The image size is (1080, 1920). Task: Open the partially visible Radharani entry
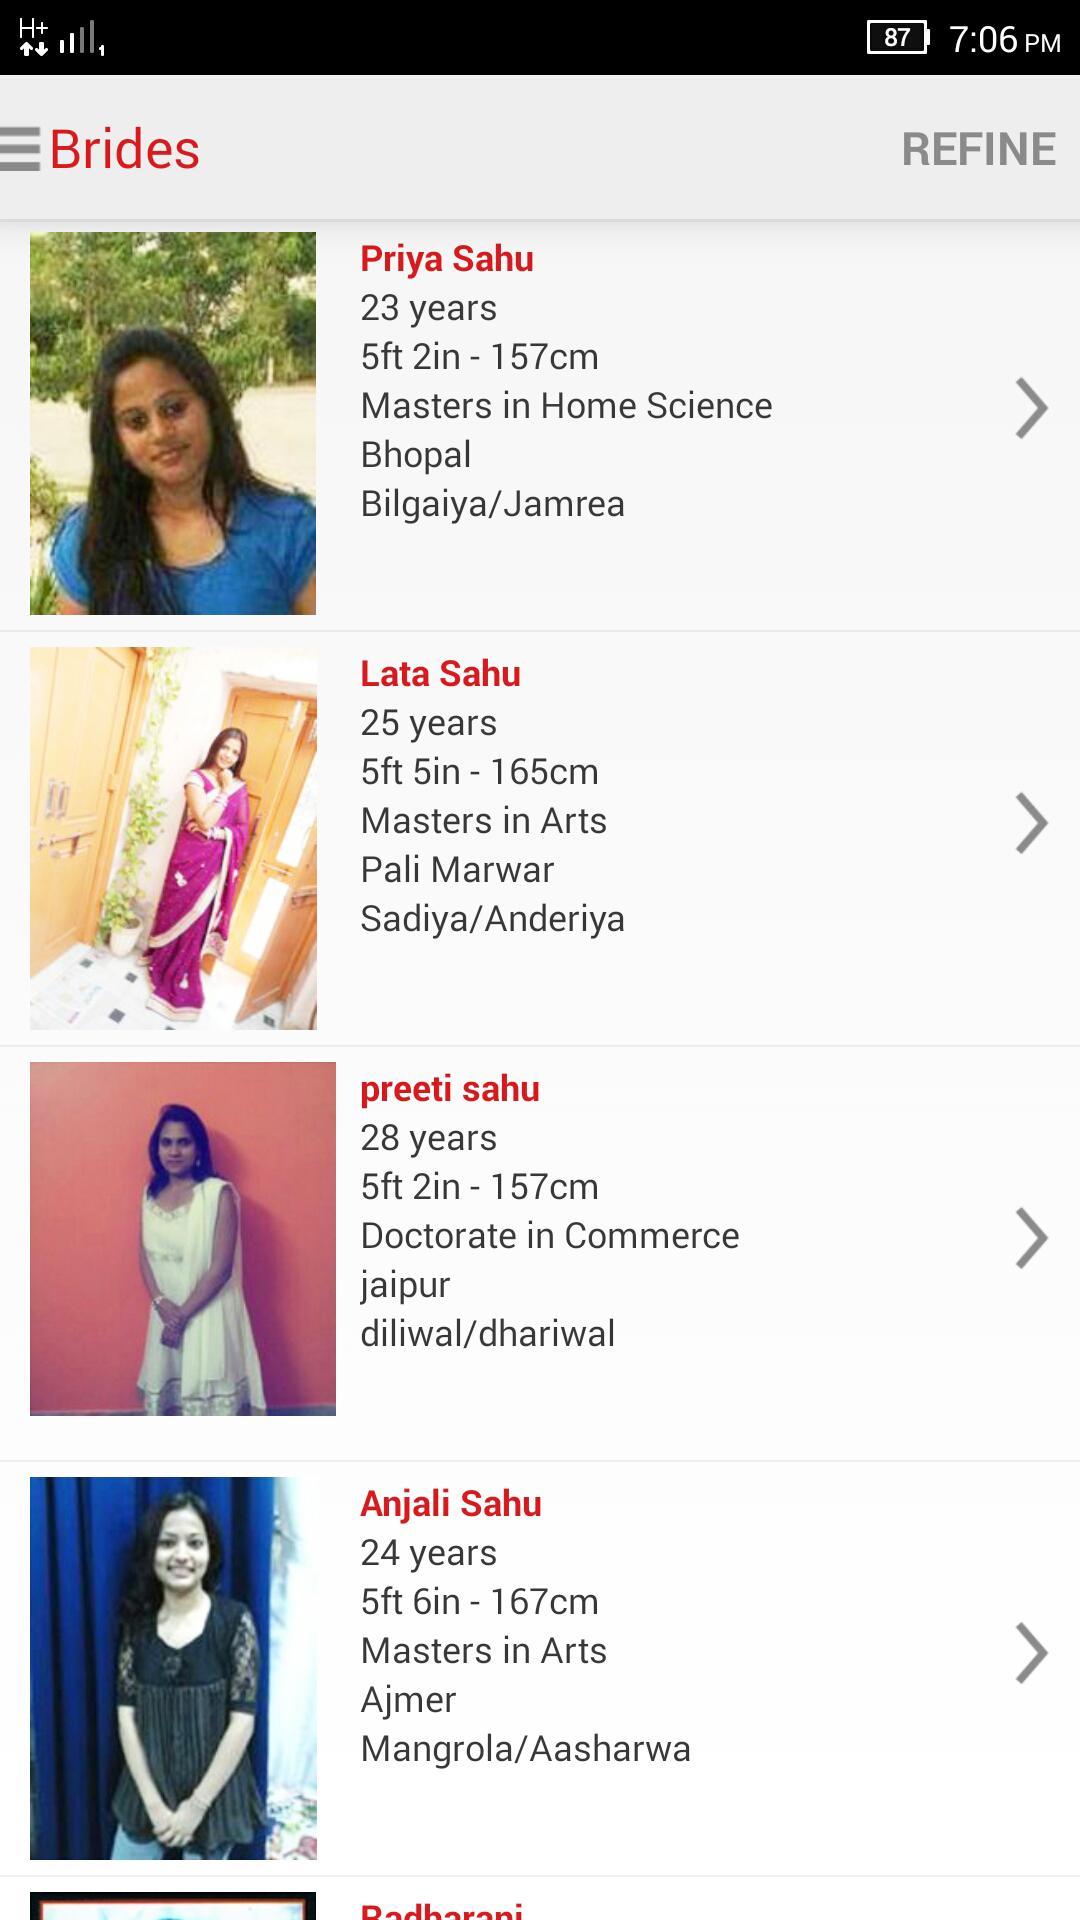441,1908
